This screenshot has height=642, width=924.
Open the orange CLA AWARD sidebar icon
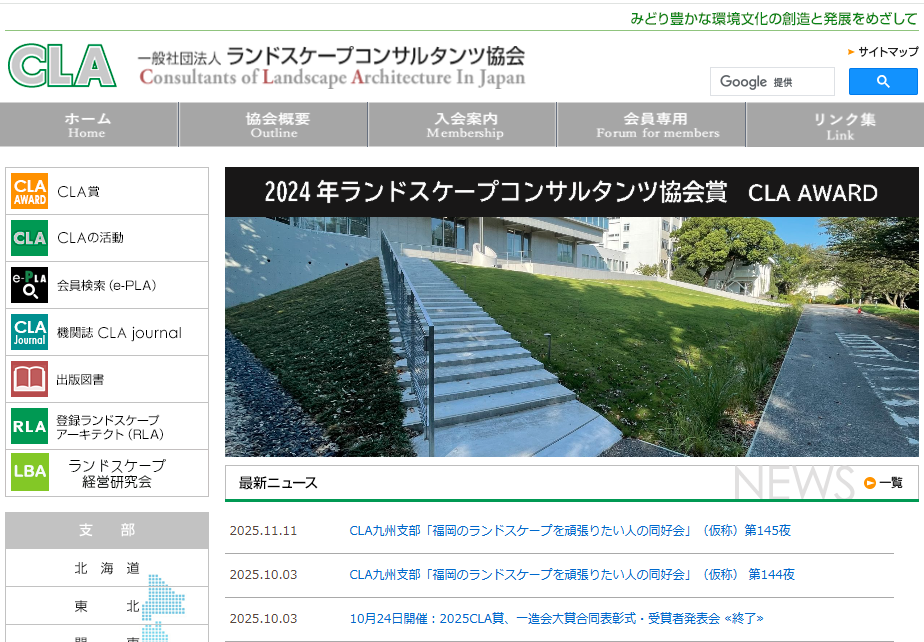[x=30, y=191]
